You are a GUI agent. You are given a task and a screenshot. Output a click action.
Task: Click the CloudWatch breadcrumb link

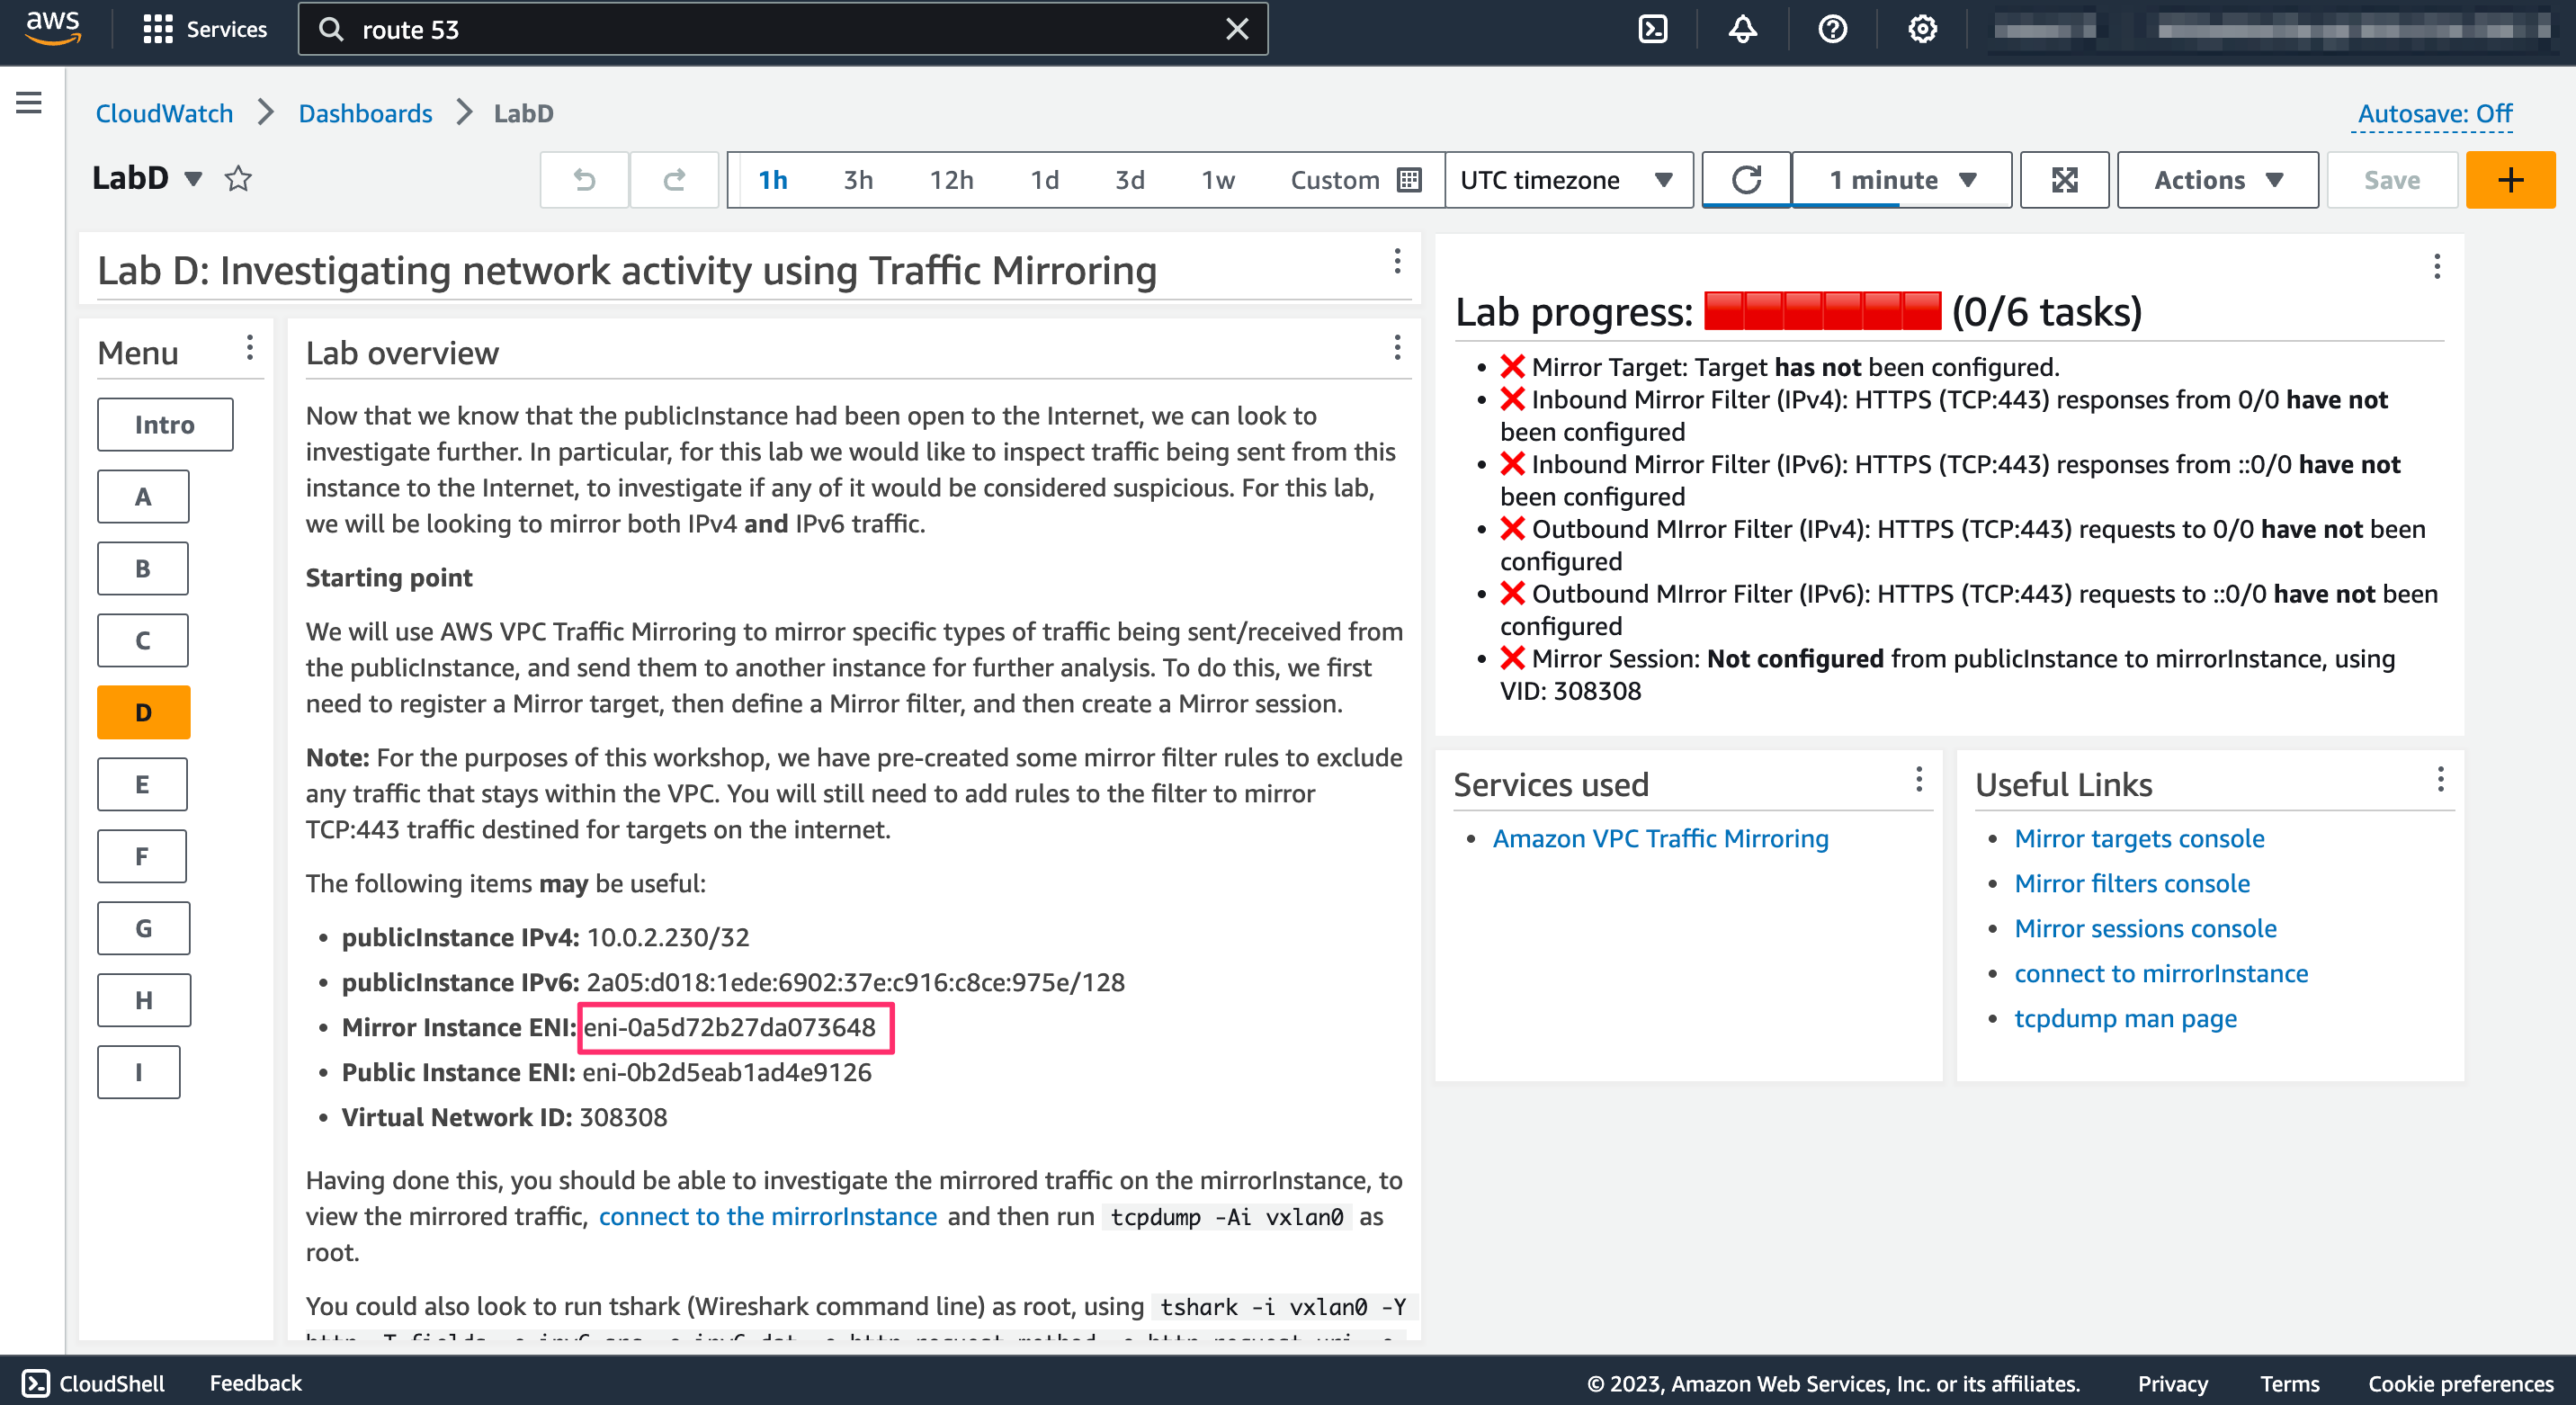(x=164, y=113)
